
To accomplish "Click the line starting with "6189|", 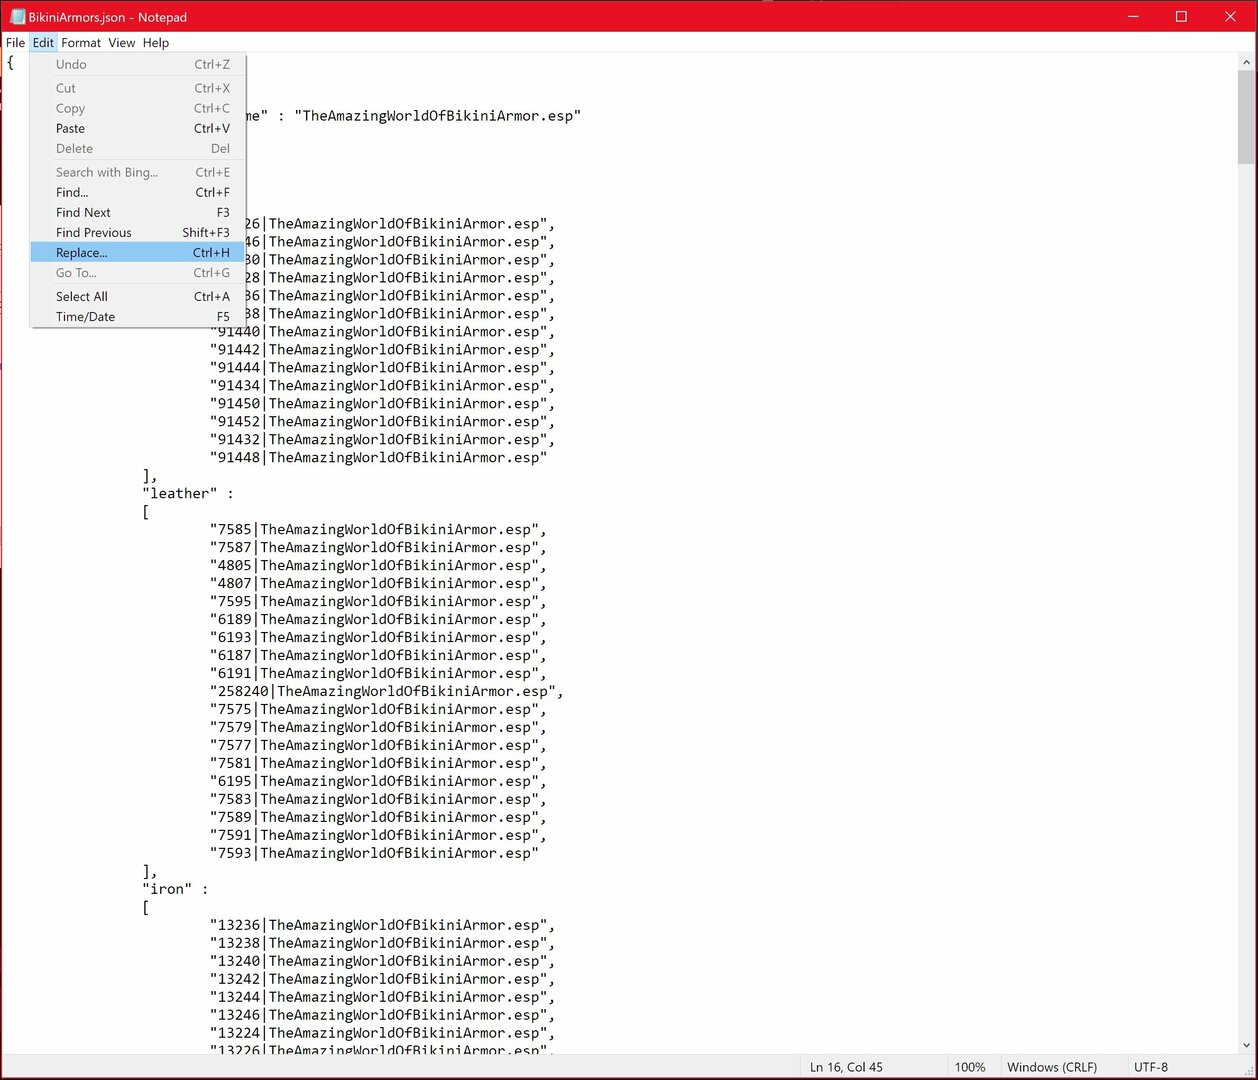I will [379, 619].
